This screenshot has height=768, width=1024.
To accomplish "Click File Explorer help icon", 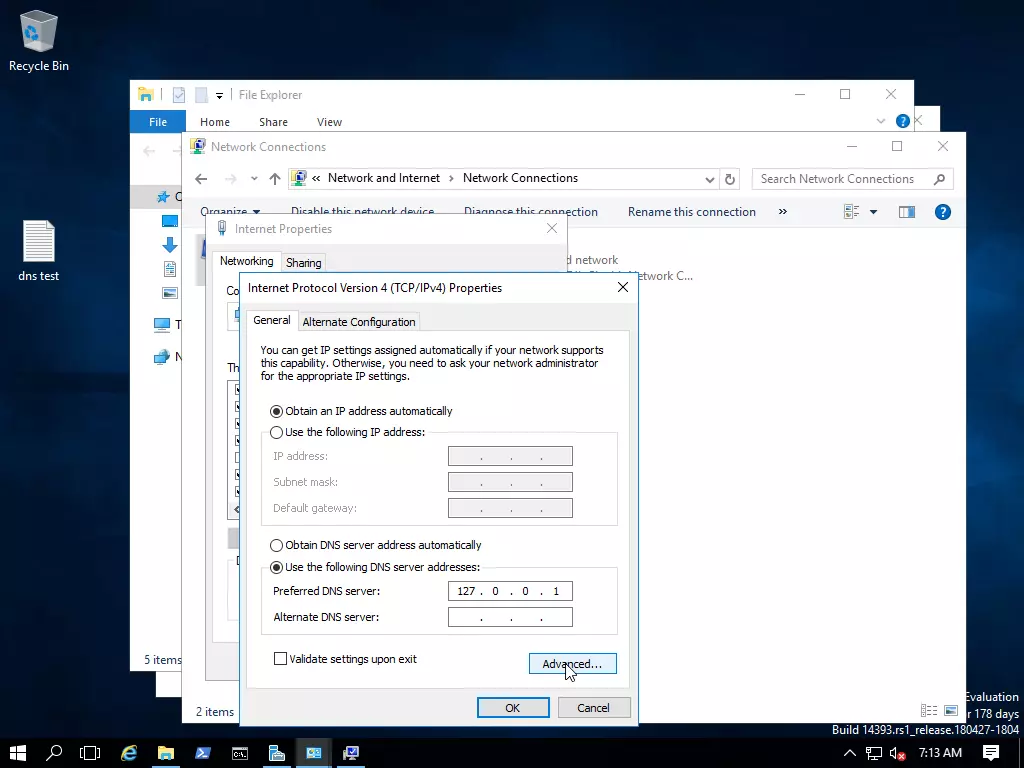I will [x=903, y=121].
